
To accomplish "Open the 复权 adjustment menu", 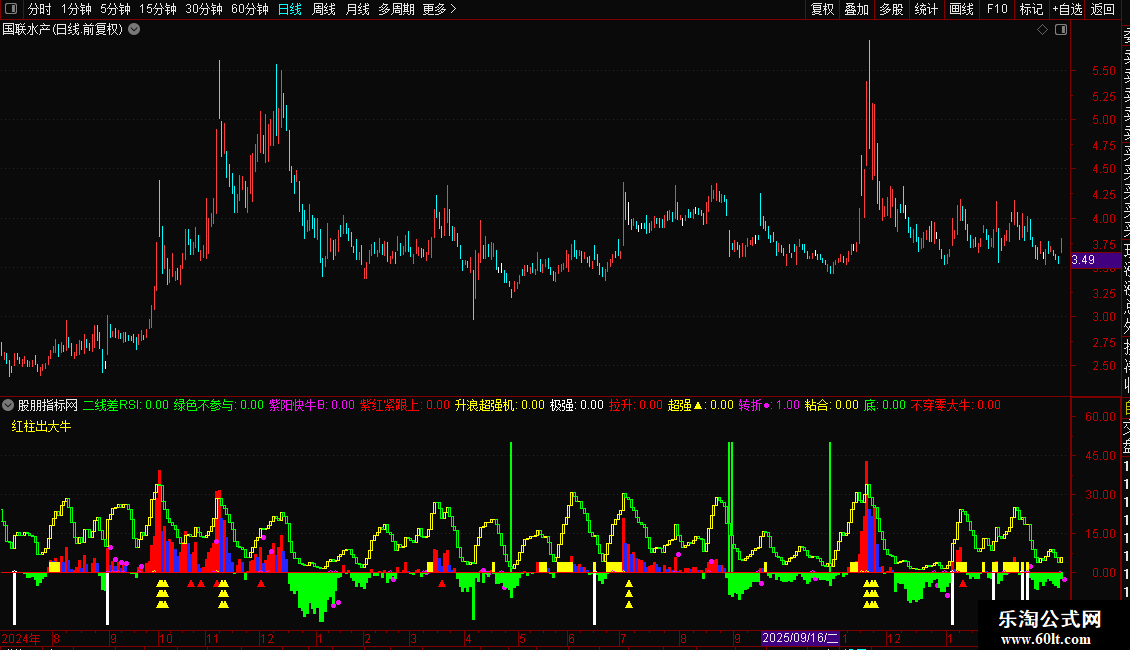I will 822,9.
